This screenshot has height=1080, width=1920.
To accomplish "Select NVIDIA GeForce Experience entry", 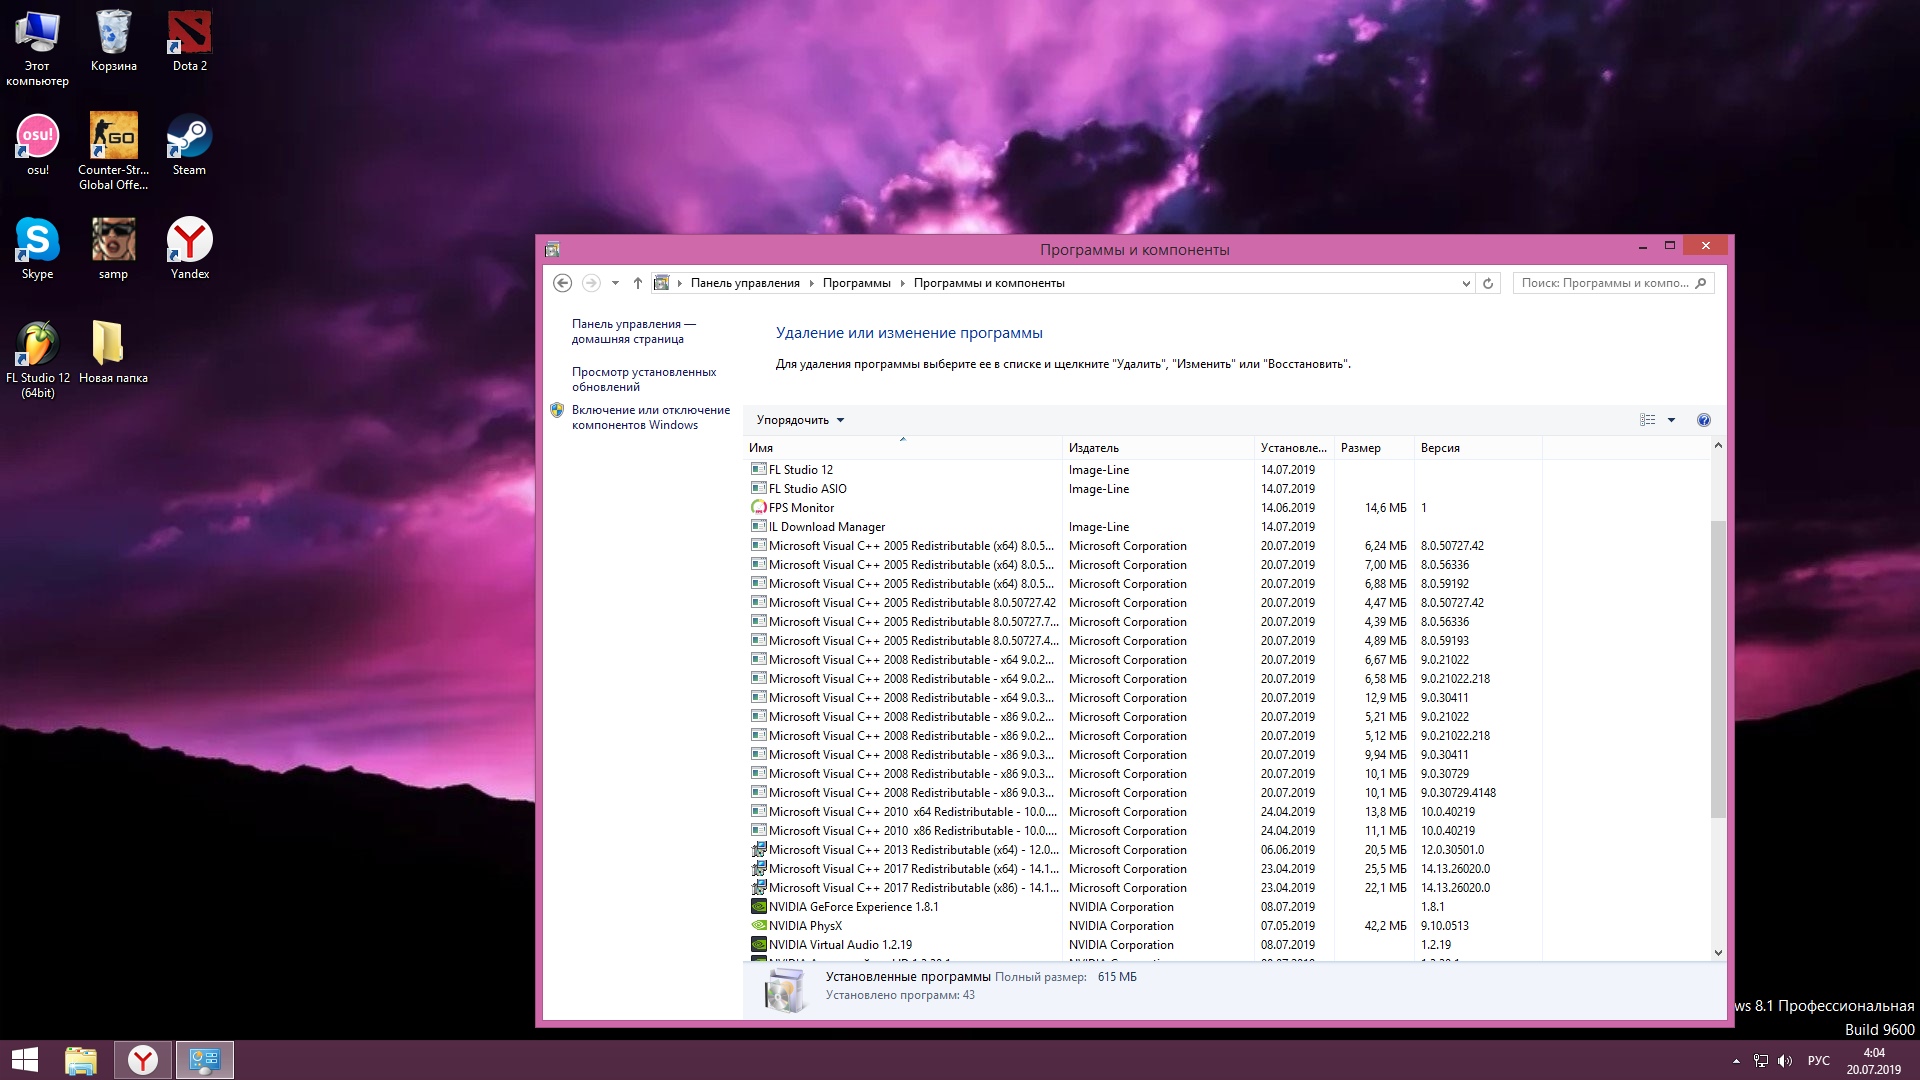I will tap(853, 906).
